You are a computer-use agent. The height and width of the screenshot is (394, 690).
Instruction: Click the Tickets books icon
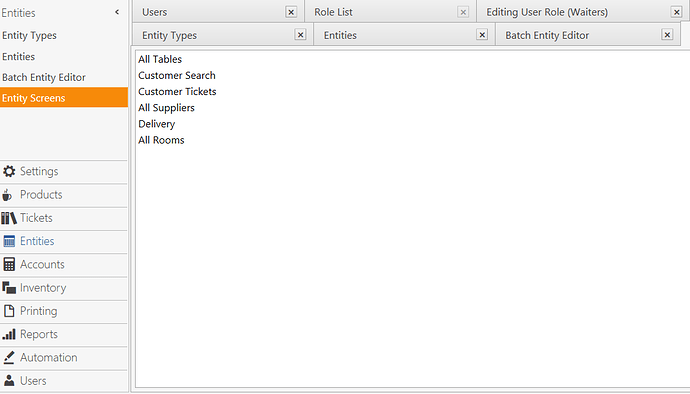(x=9, y=218)
